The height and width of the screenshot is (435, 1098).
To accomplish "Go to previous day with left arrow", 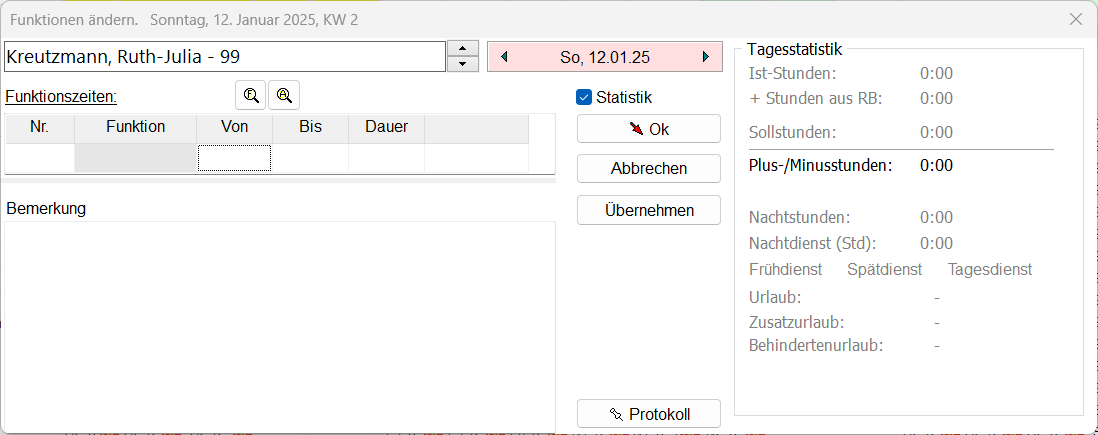I will click(504, 57).
